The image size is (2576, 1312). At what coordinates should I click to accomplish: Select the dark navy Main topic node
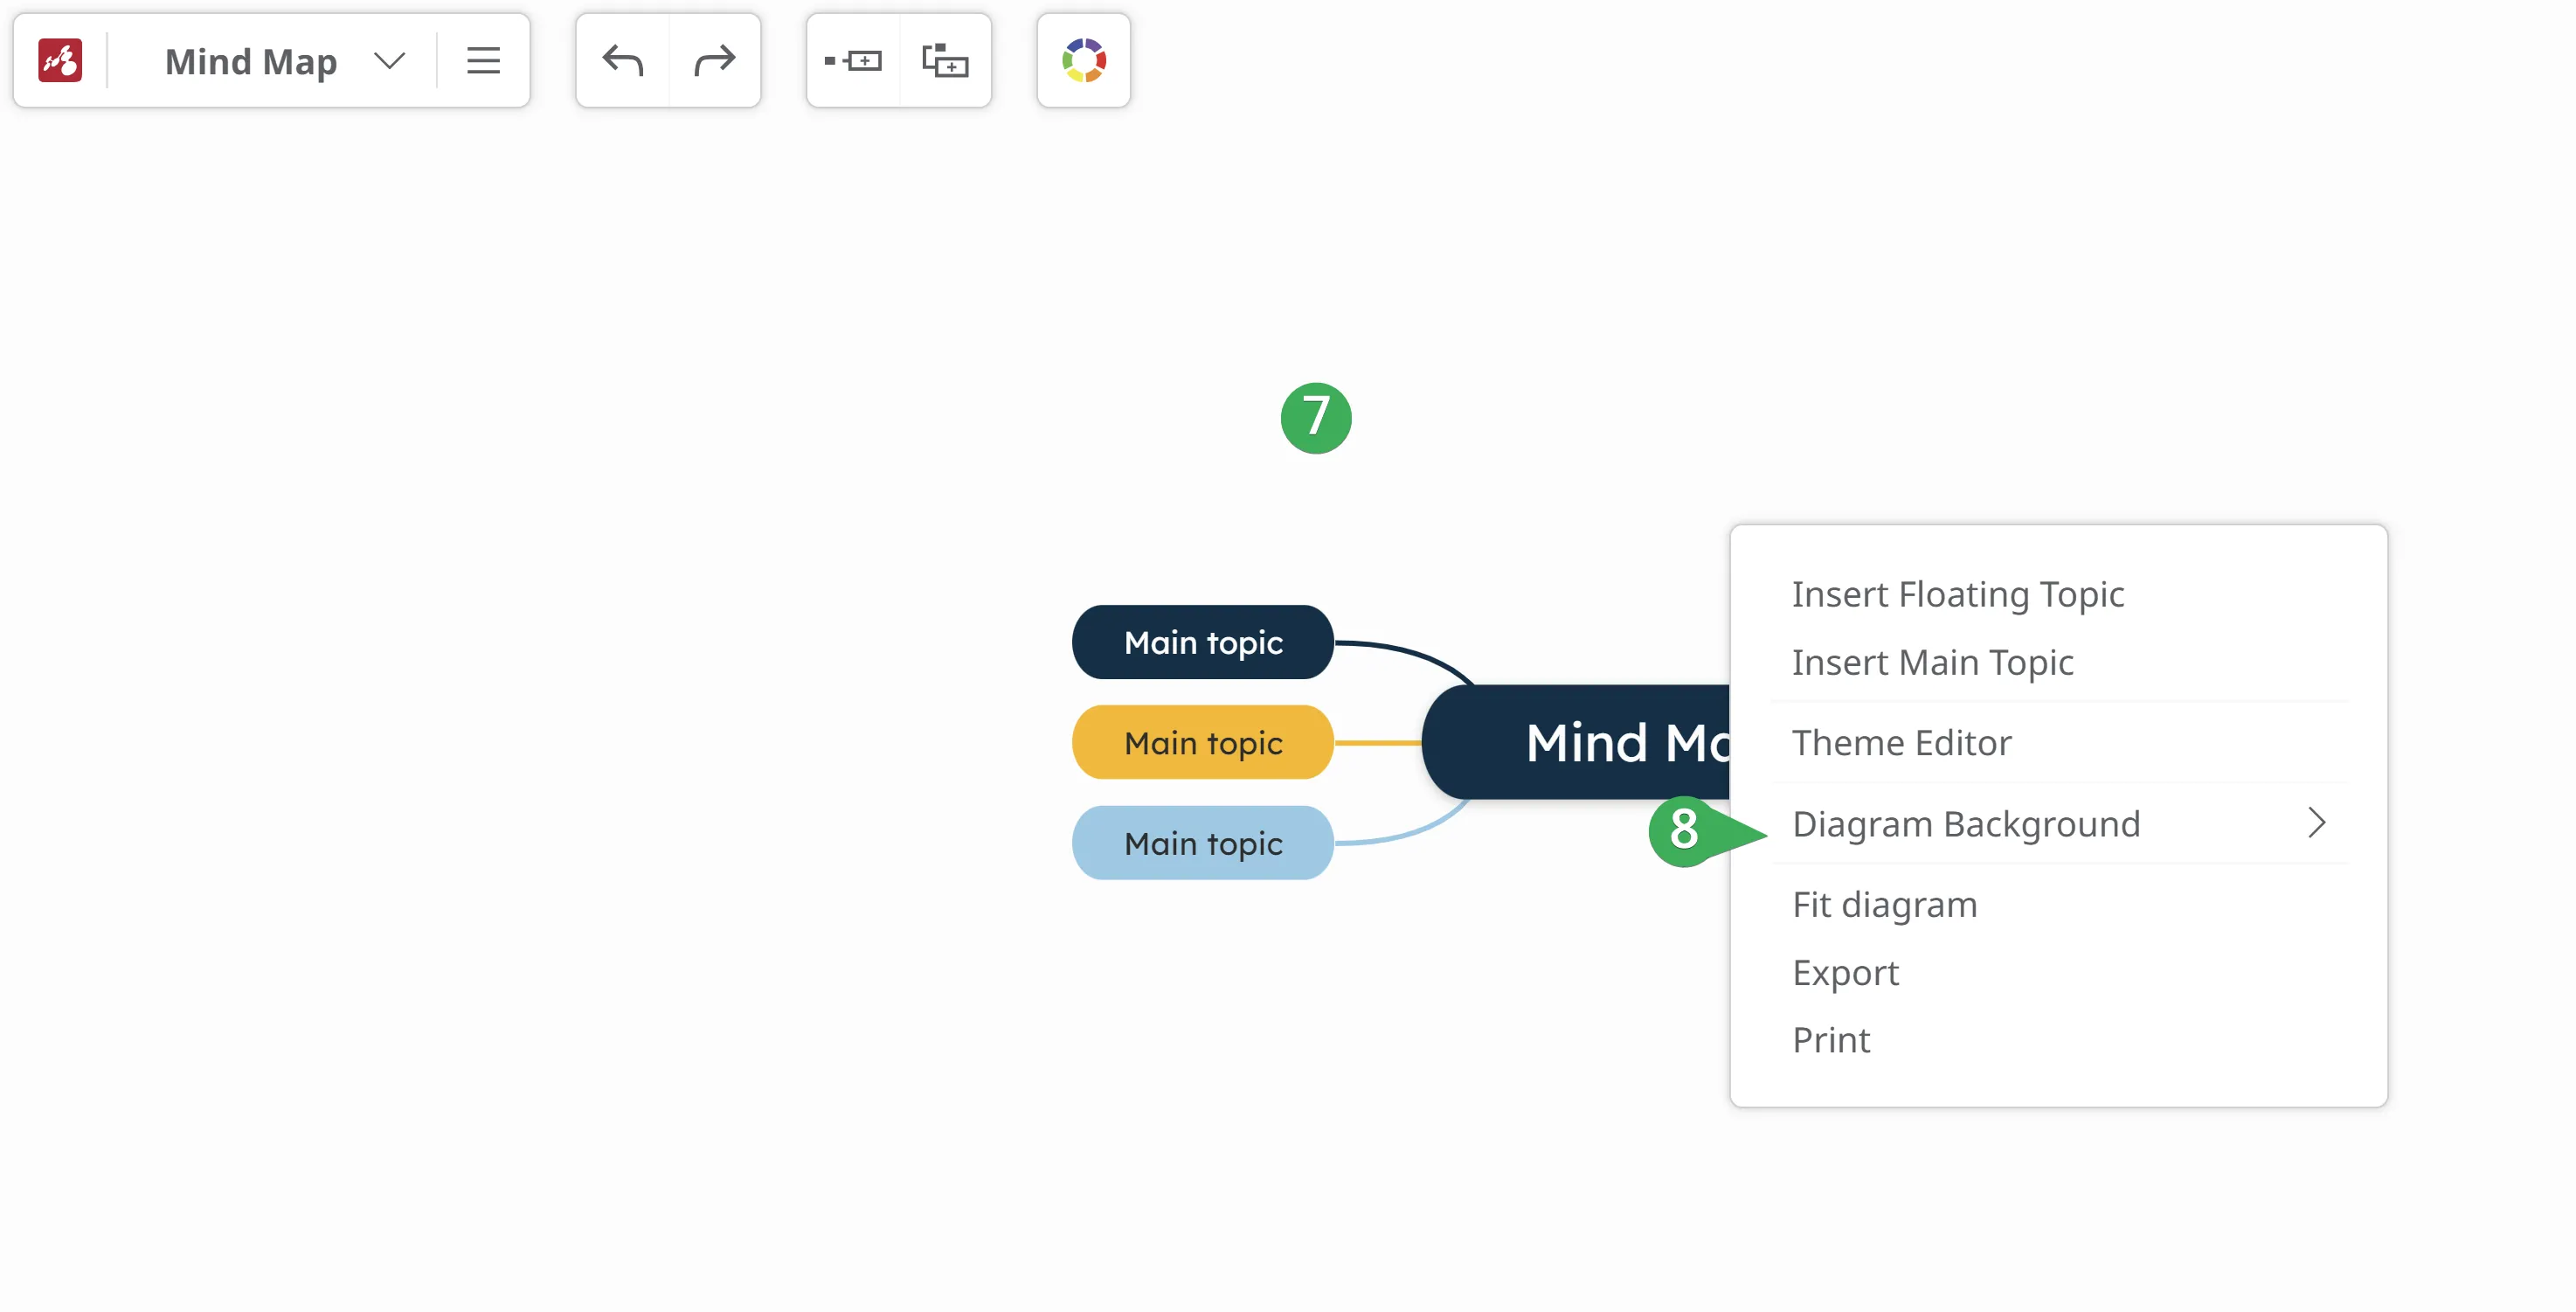coord(1202,642)
